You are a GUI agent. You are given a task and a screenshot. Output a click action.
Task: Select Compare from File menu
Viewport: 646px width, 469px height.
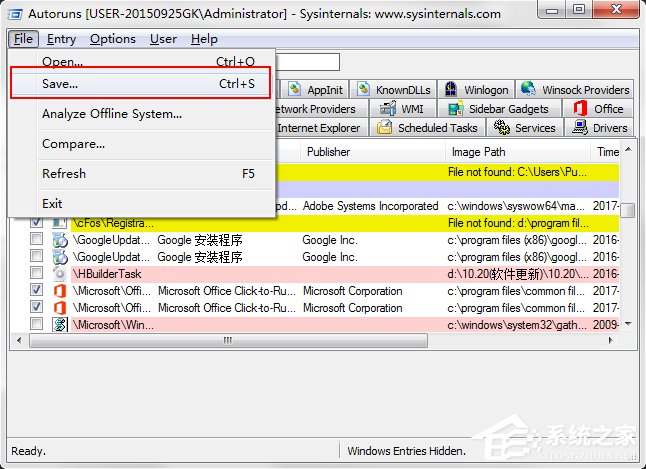73,144
